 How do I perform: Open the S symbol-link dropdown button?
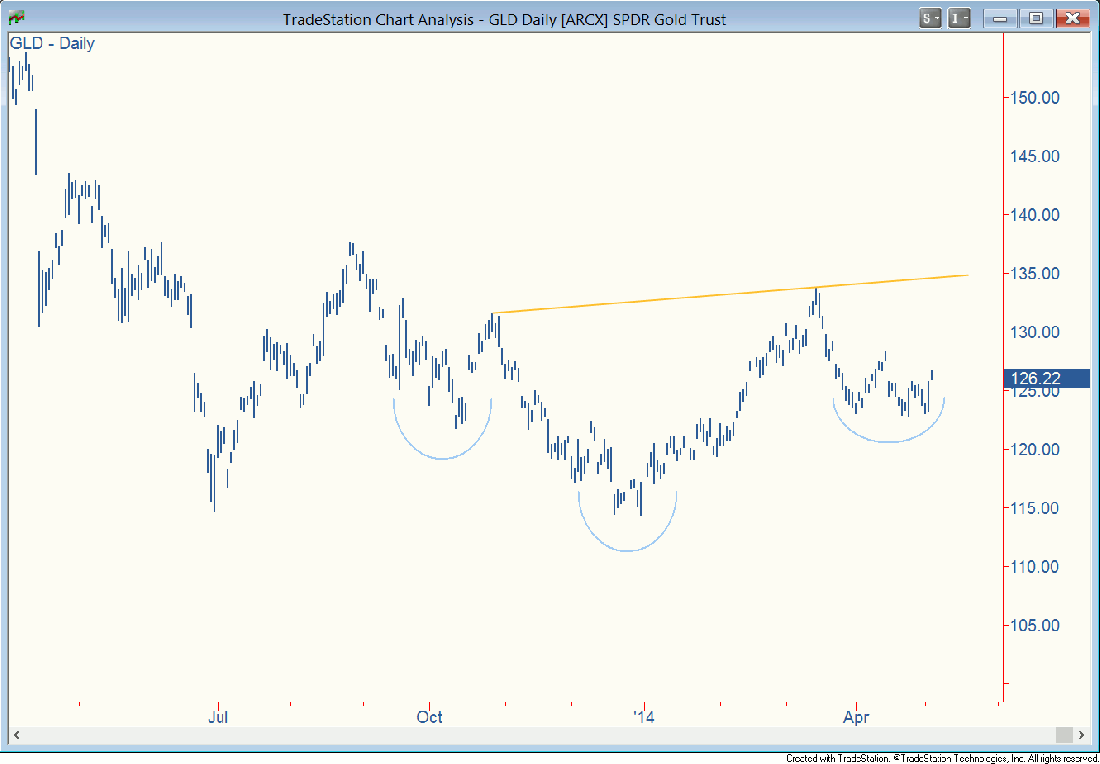coord(930,18)
